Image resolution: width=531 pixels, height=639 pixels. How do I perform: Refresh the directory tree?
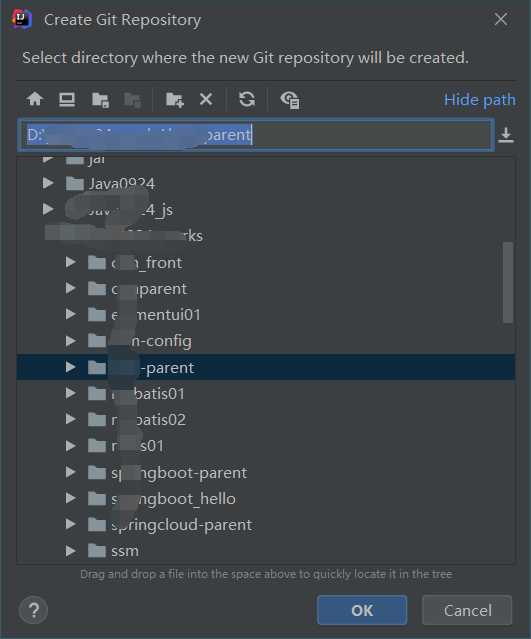click(x=247, y=99)
